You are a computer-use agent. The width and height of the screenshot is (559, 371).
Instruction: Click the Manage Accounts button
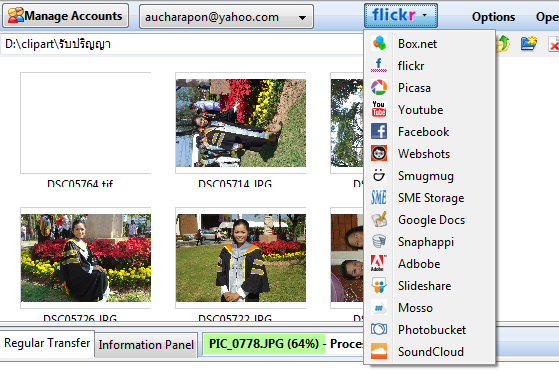coord(66,16)
